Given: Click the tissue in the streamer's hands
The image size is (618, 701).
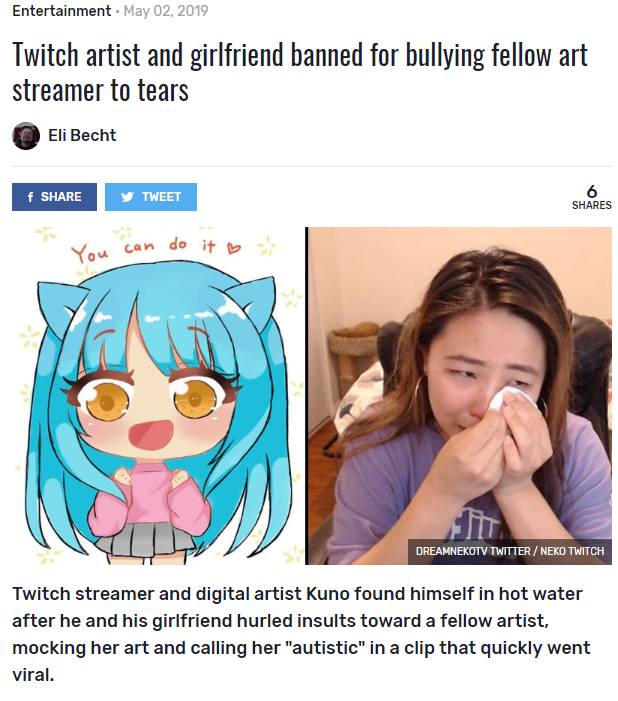Looking at the screenshot, I should point(511,400).
